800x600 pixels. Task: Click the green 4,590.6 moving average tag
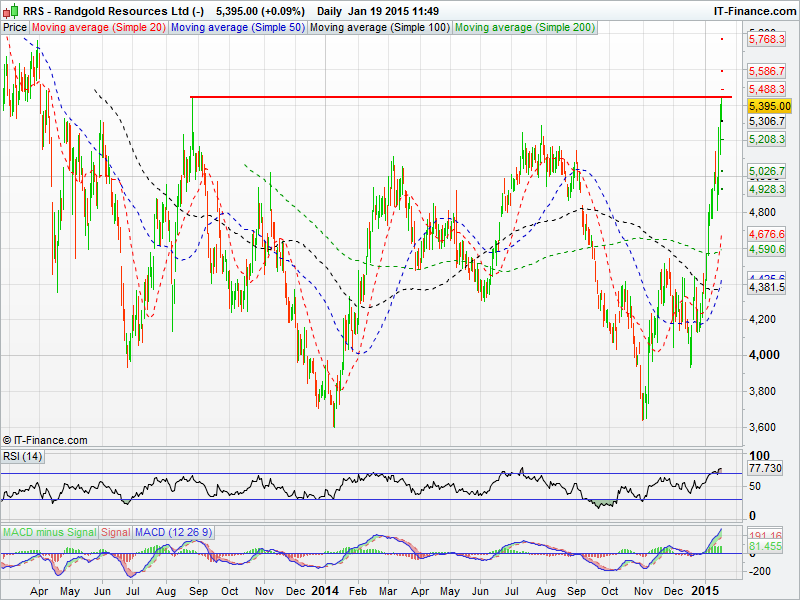pyautogui.click(x=769, y=249)
